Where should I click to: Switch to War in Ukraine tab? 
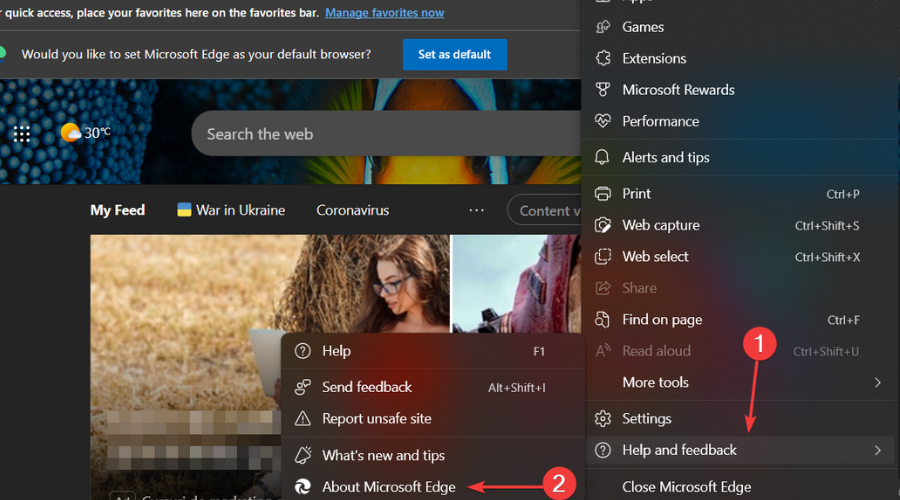(x=231, y=210)
